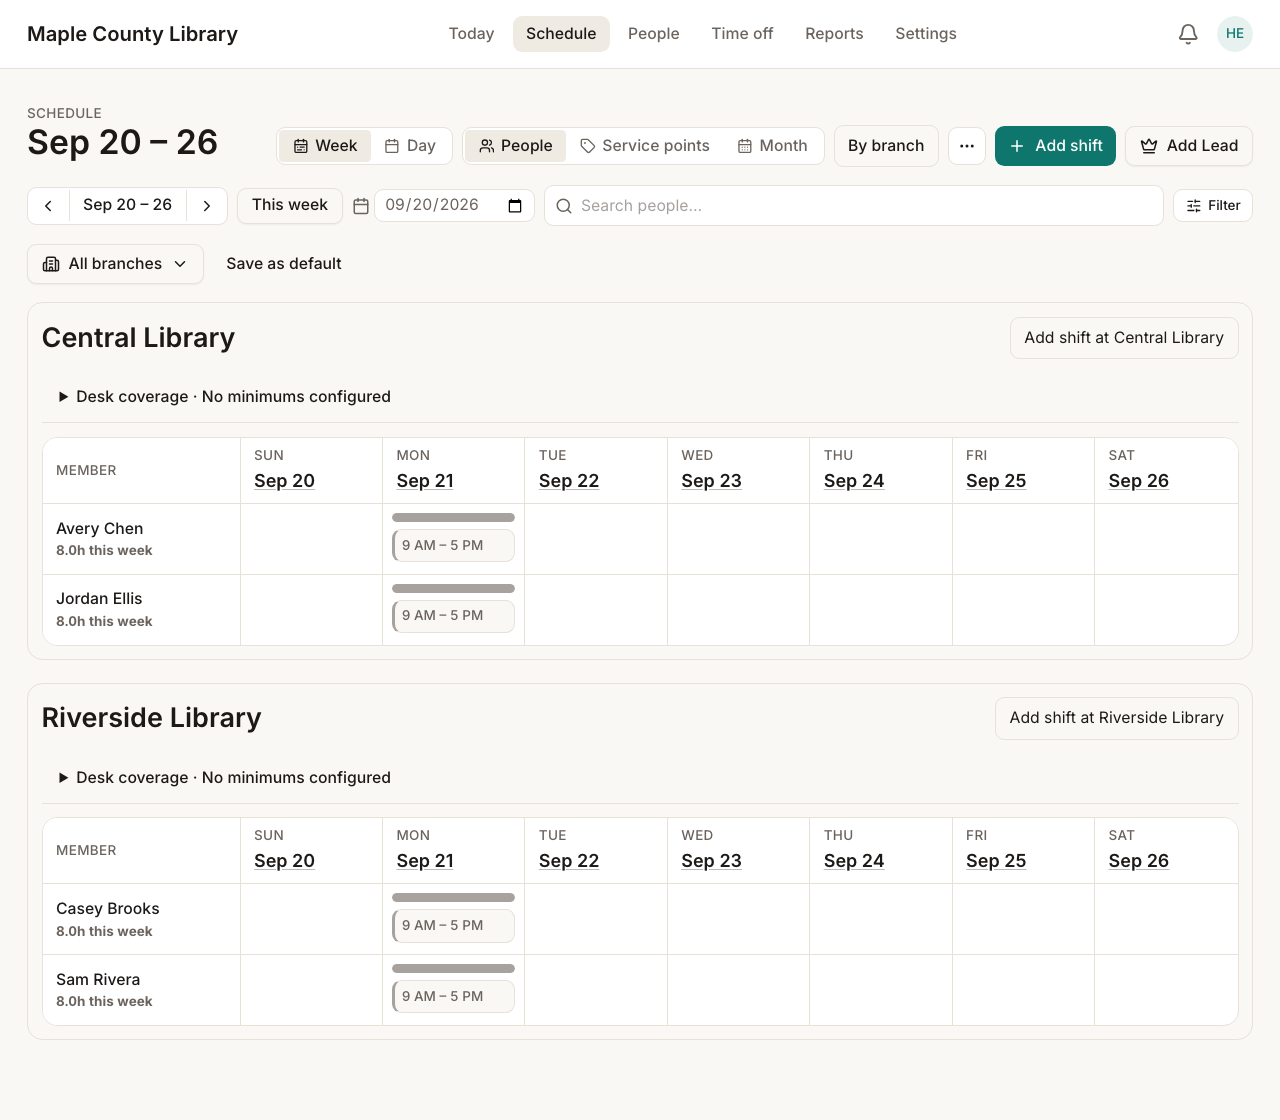The image size is (1280, 1120).
Task: Select the Casey Brooks member name
Action: tap(108, 909)
